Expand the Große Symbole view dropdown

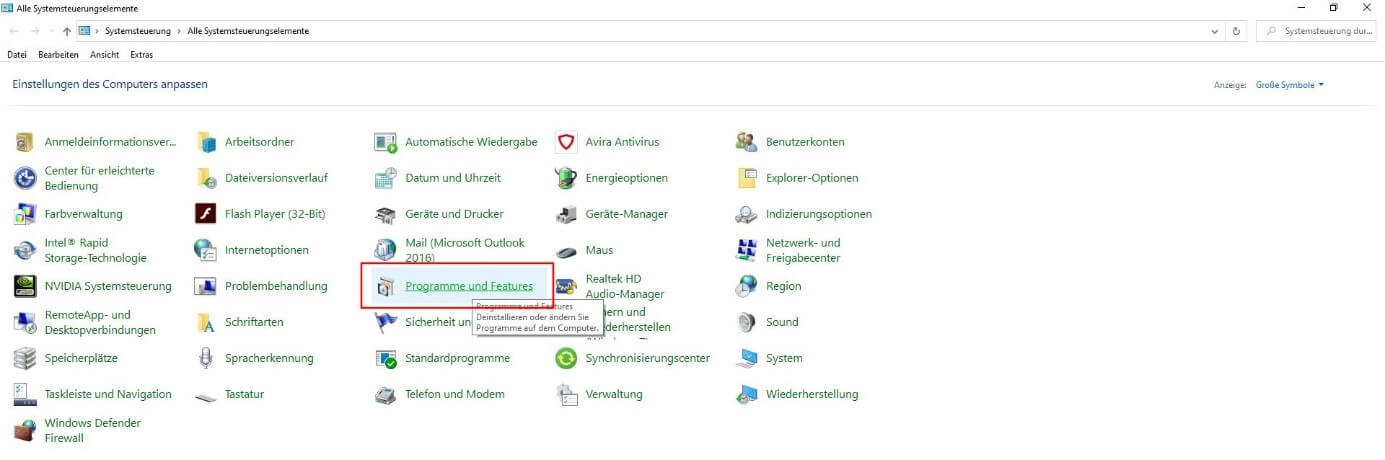tap(1289, 85)
